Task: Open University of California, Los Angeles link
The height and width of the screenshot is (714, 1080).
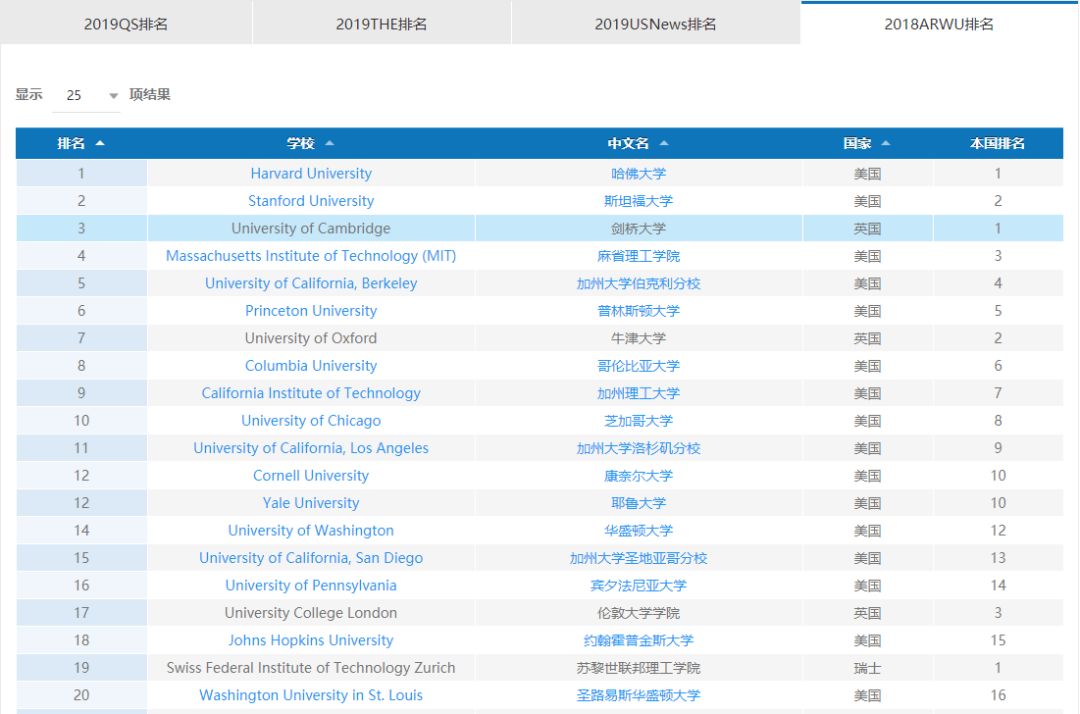Action: point(311,448)
